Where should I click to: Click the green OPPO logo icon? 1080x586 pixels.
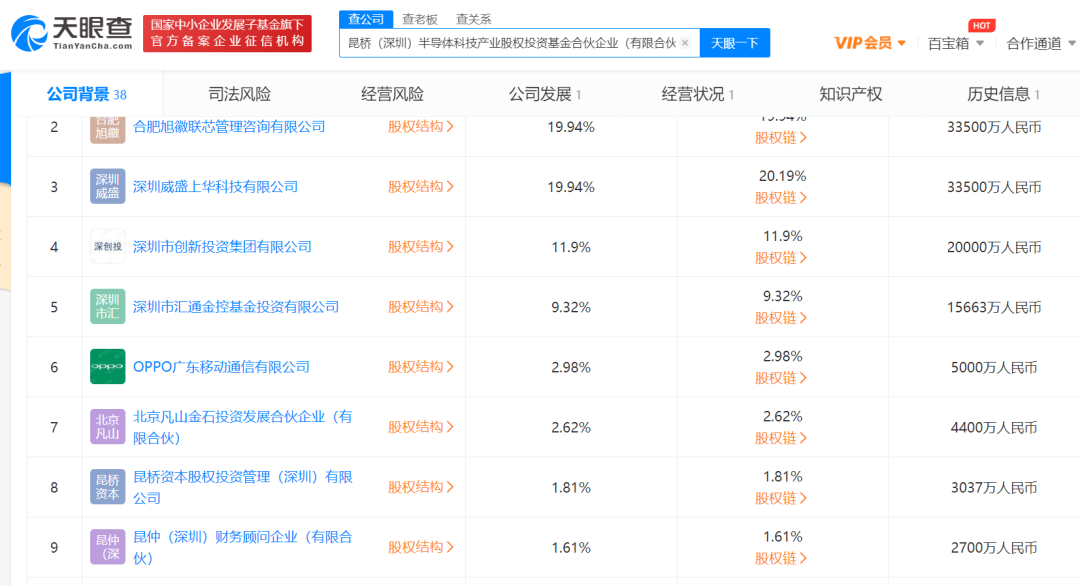107,366
